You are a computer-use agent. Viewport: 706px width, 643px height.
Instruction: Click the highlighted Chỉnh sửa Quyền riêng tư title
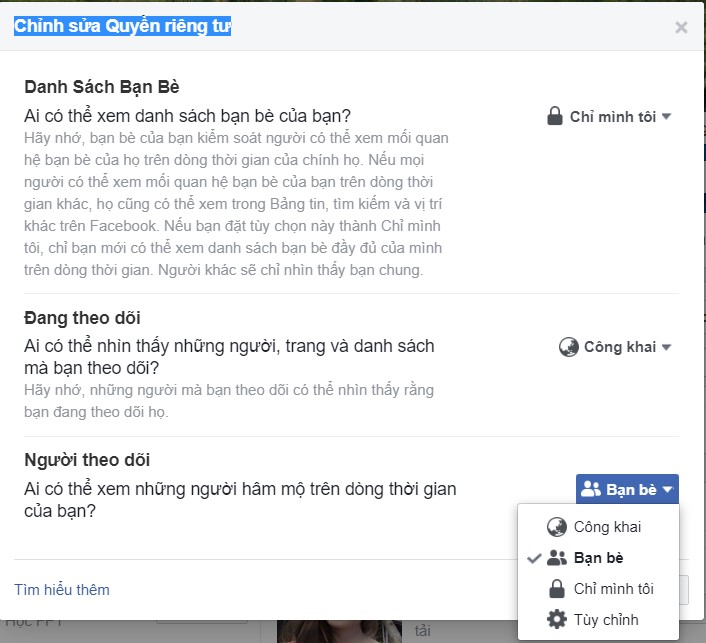click(122, 26)
